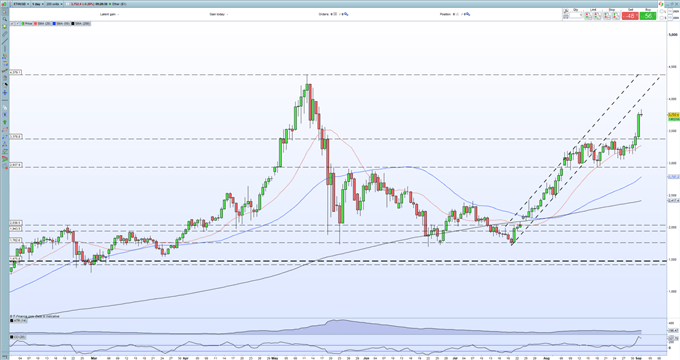Click the Qty quantity input field
The width and height of the screenshot is (680, 360).
pos(575,16)
